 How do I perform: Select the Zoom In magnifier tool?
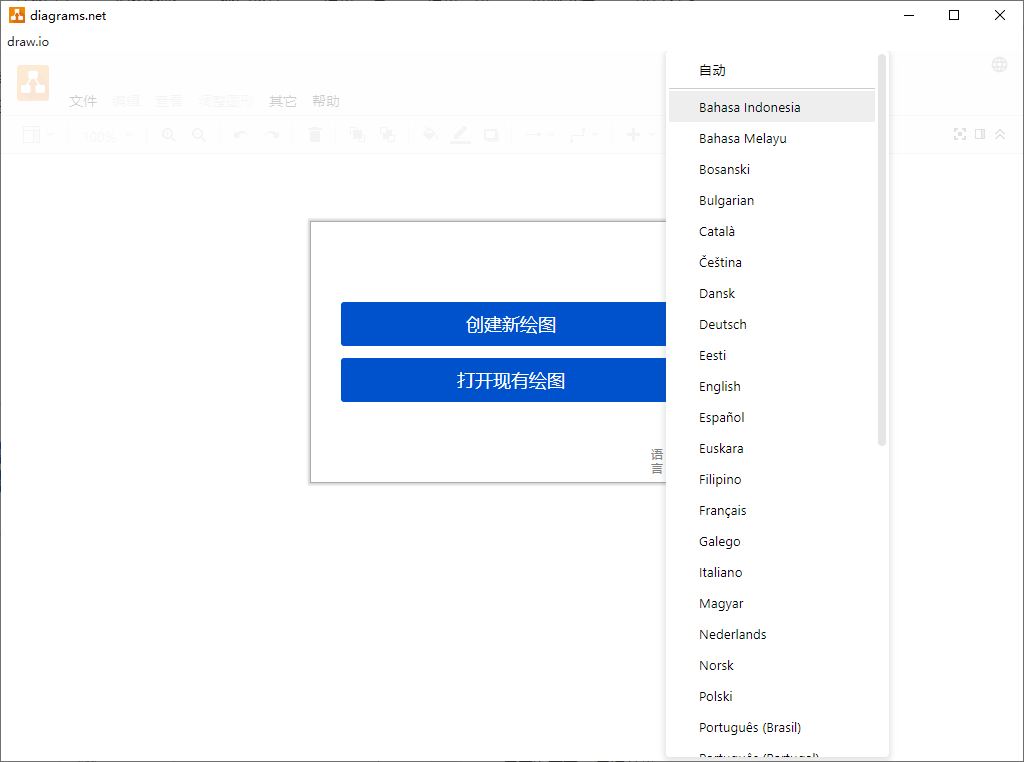[169, 134]
